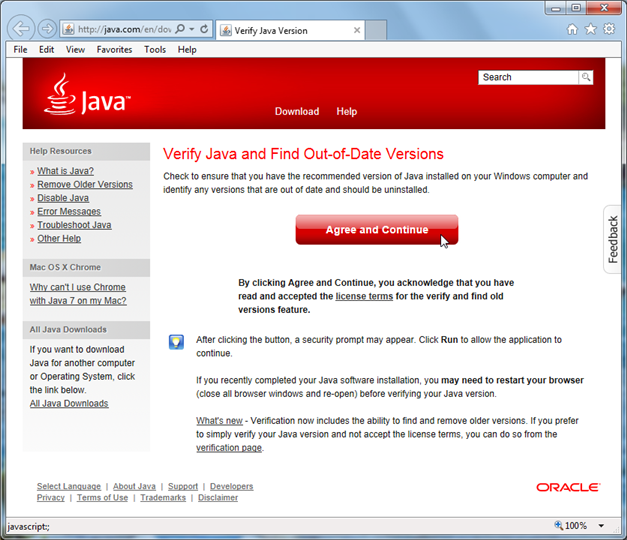
Task: Click the URL text in the address bar
Action: point(124,29)
